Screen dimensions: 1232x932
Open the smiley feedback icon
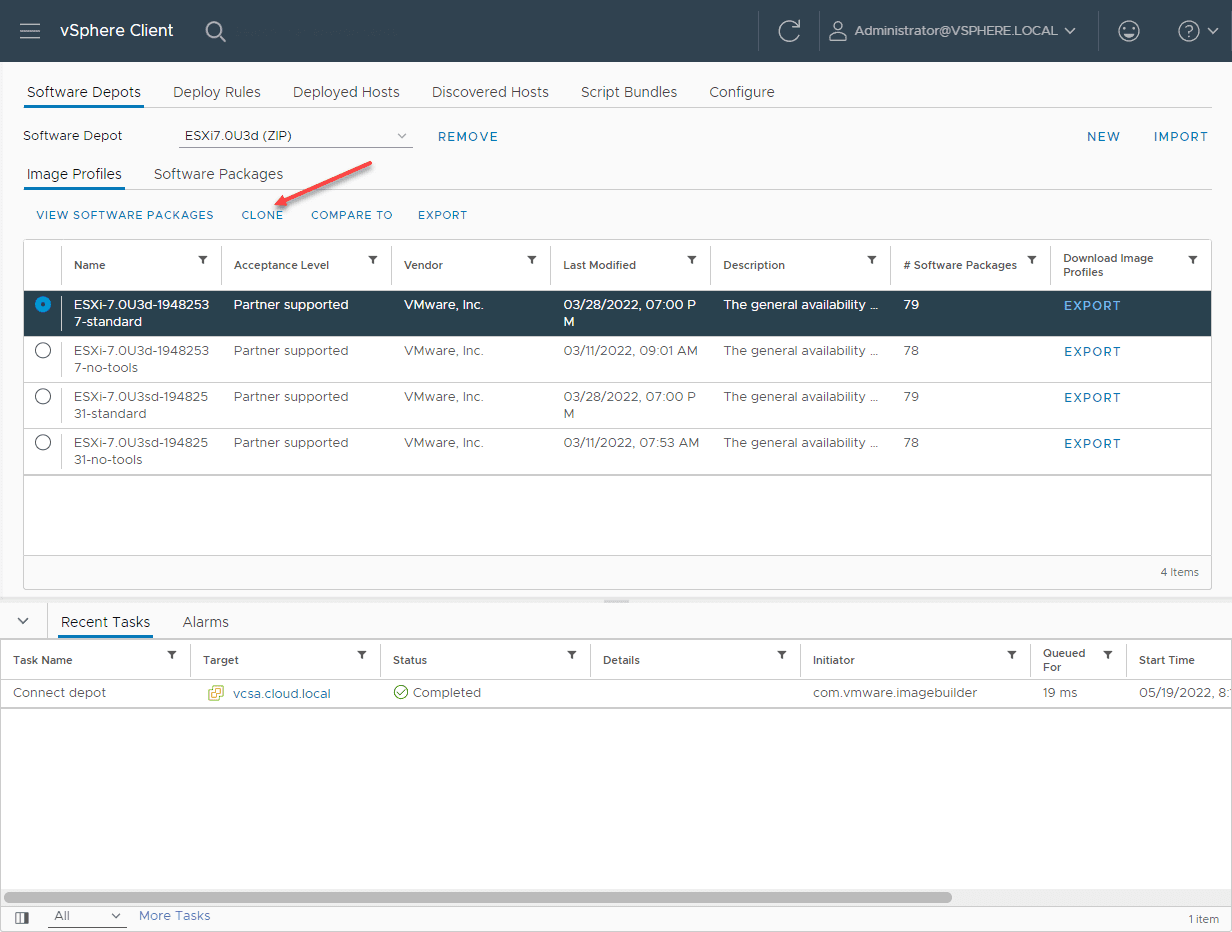[1128, 31]
